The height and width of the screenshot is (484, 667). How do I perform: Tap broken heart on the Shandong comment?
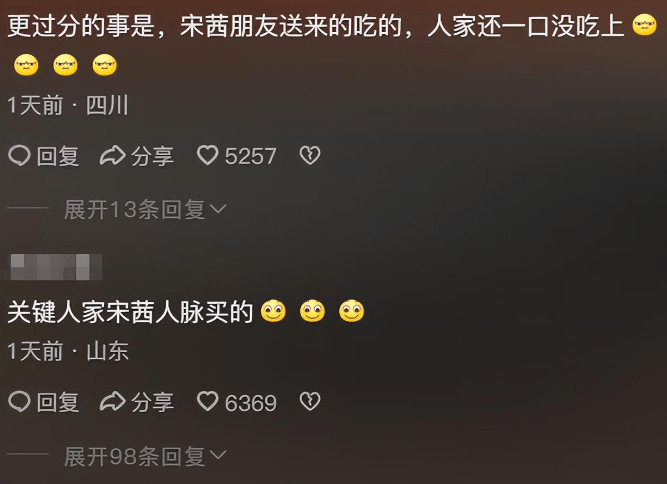click(310, 402)
